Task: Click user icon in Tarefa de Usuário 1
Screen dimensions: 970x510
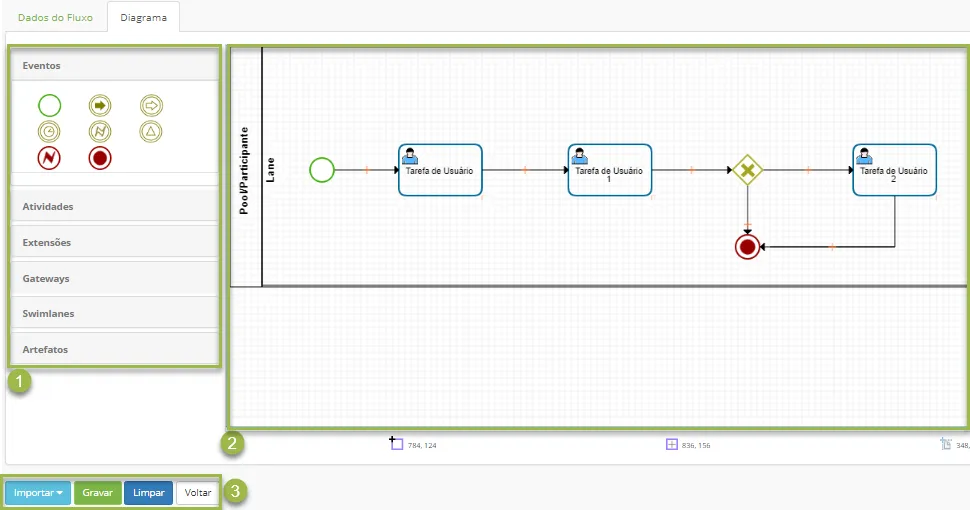Action: [x=580, y=156]
